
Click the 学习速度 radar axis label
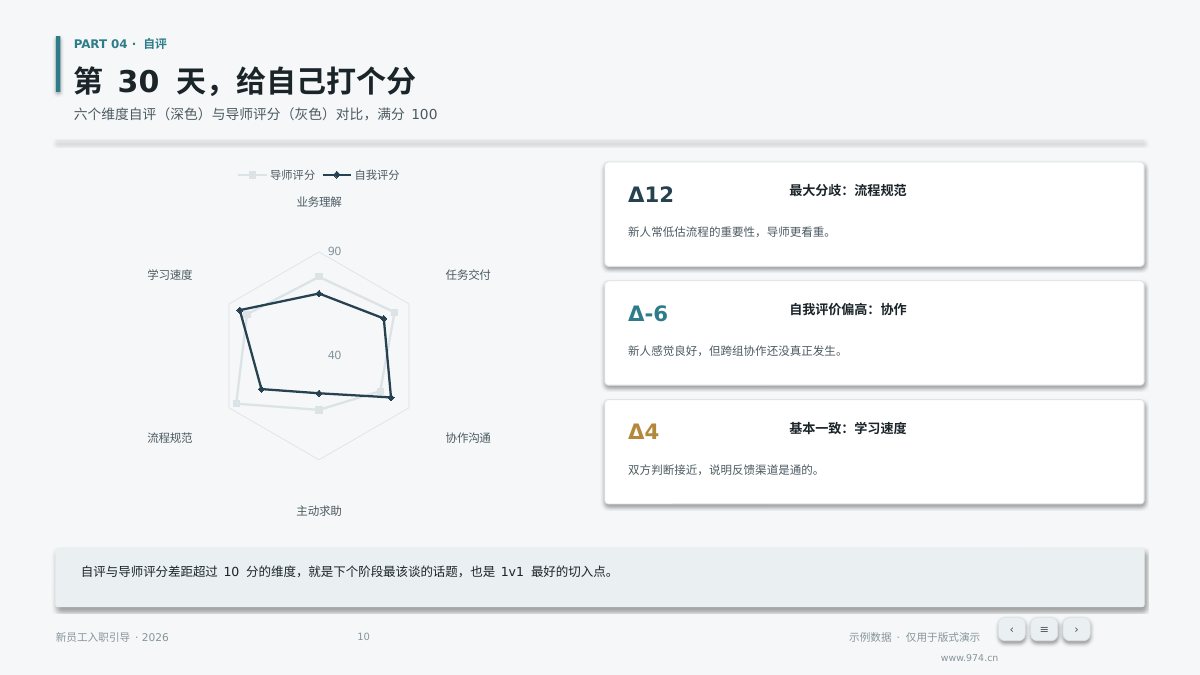(x=170, y=275)
